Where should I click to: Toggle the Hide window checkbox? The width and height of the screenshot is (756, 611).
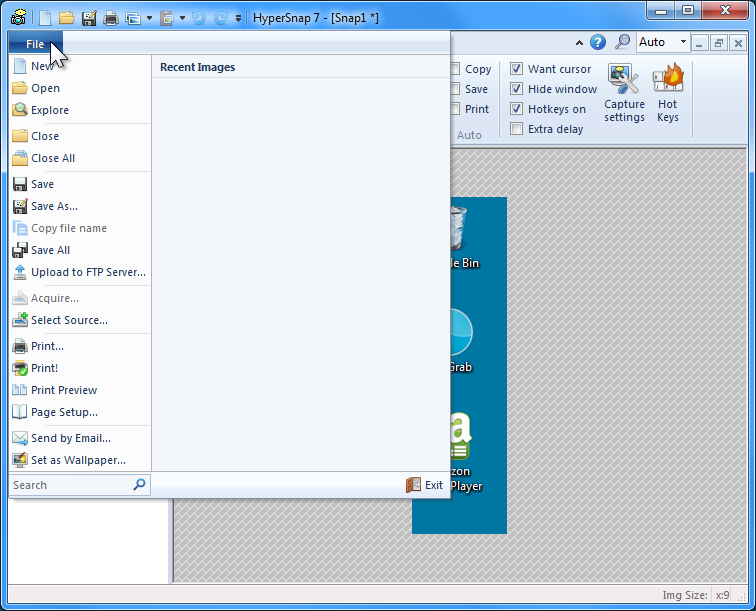click(516, 89)
